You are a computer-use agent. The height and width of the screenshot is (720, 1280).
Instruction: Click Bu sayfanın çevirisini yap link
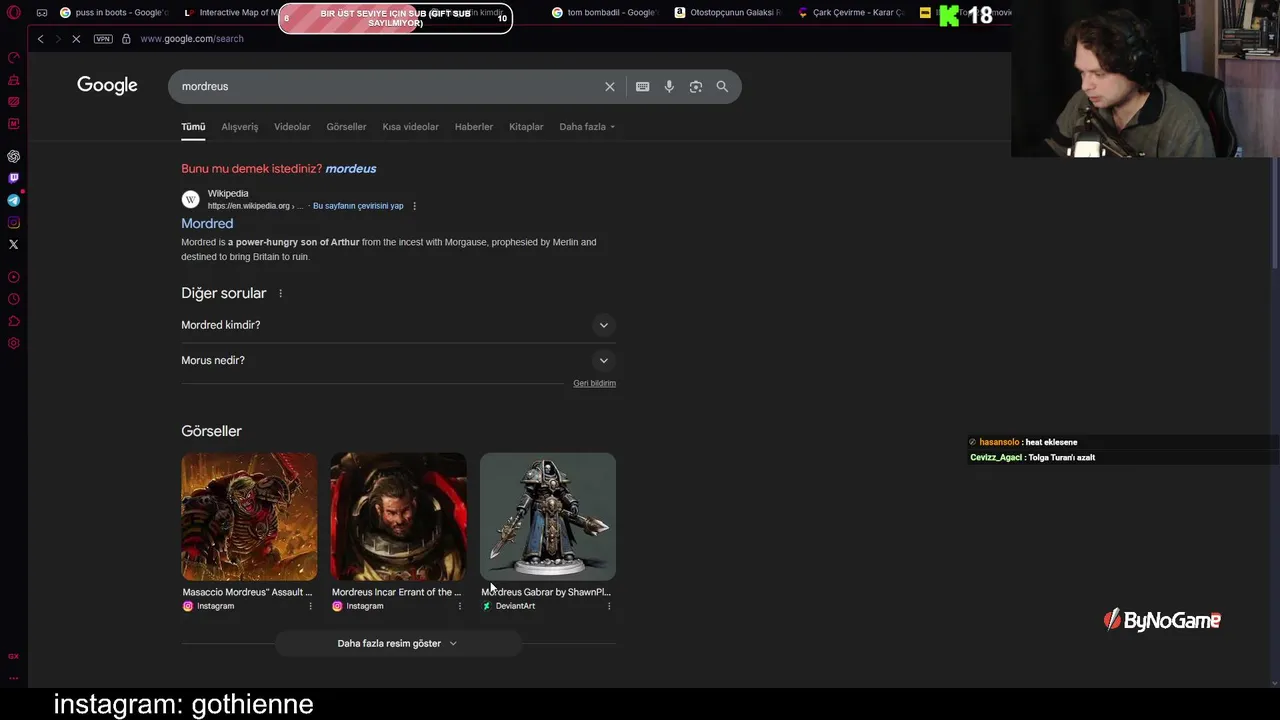(x=358, y=206)
